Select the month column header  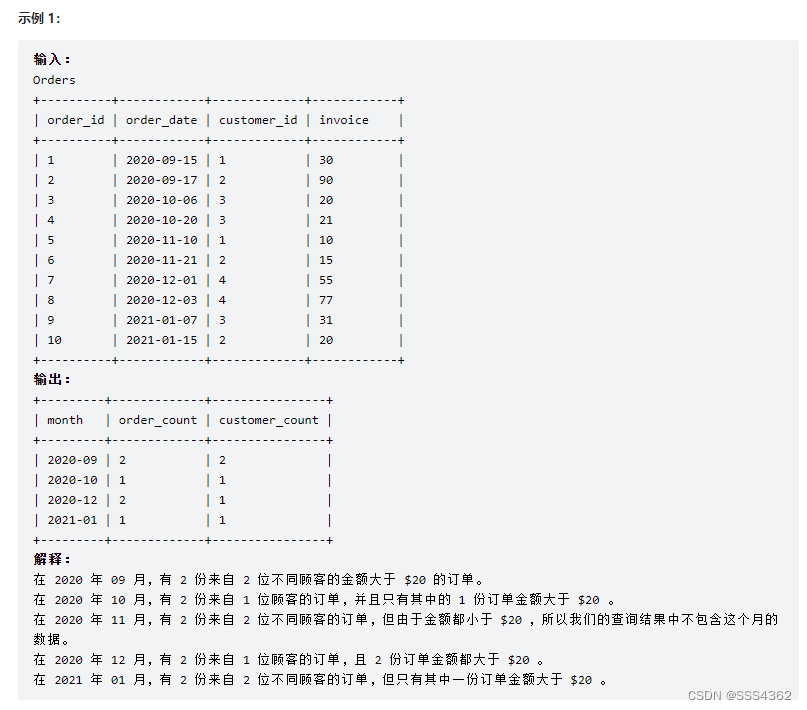(65, 420)
